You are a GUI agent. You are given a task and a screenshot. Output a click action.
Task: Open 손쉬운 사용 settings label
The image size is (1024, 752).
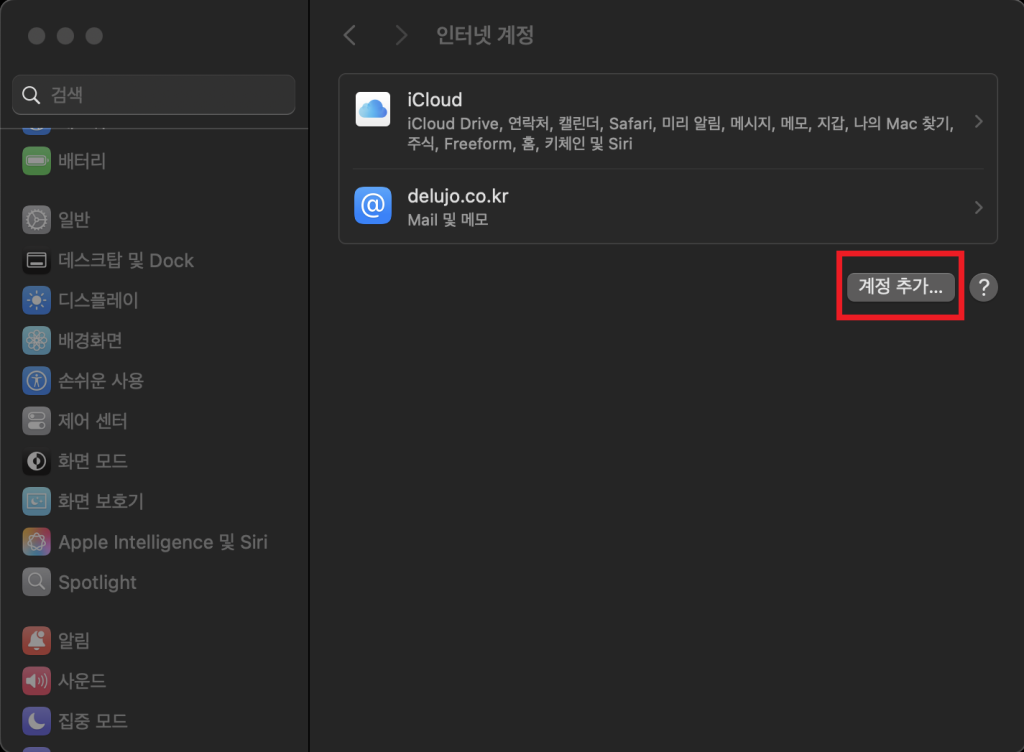click(101, 381)
